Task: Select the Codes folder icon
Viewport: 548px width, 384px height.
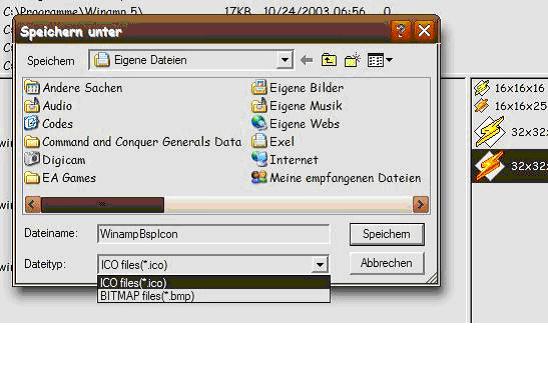Action: tap(31, 123)
